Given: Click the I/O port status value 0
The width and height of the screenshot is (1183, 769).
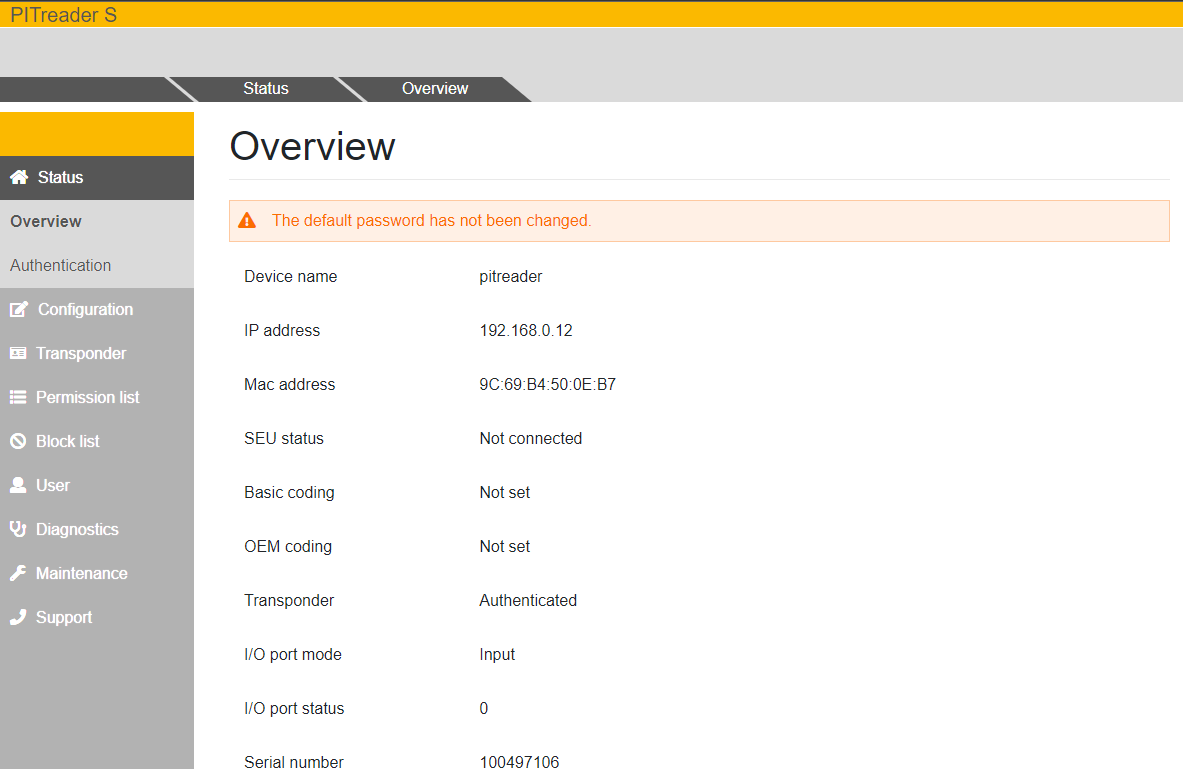Looking at the screenshot, I should [484, 708].
